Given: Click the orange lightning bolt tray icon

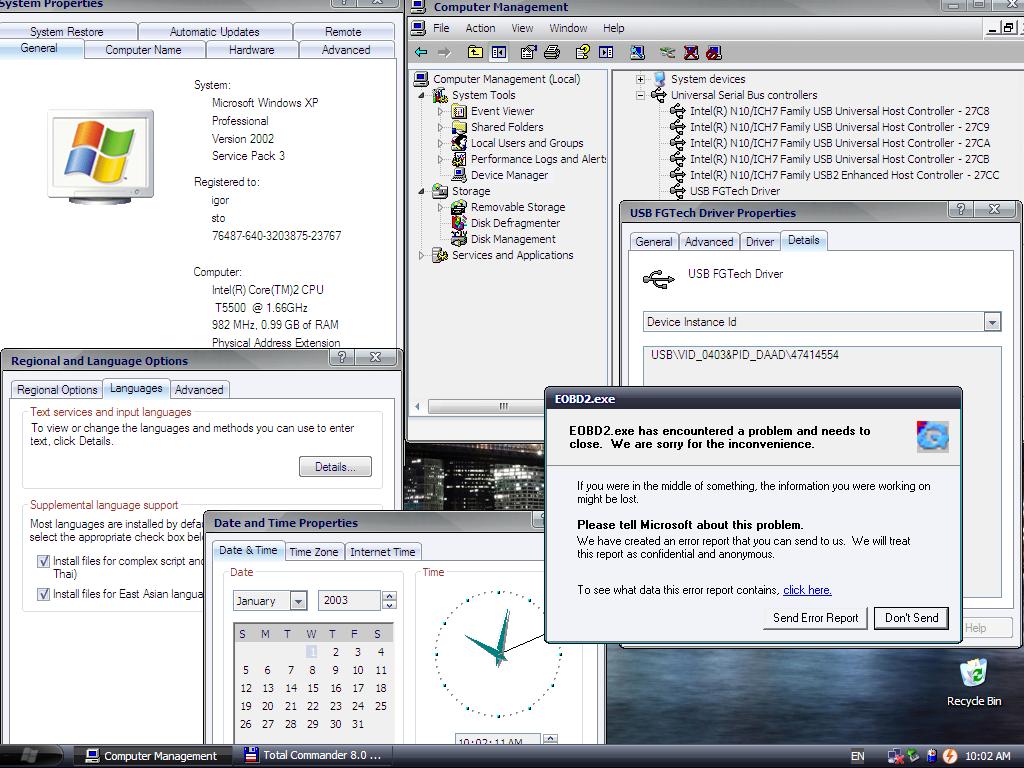Looking at the screenshot, I should click(x=950, y=756).
